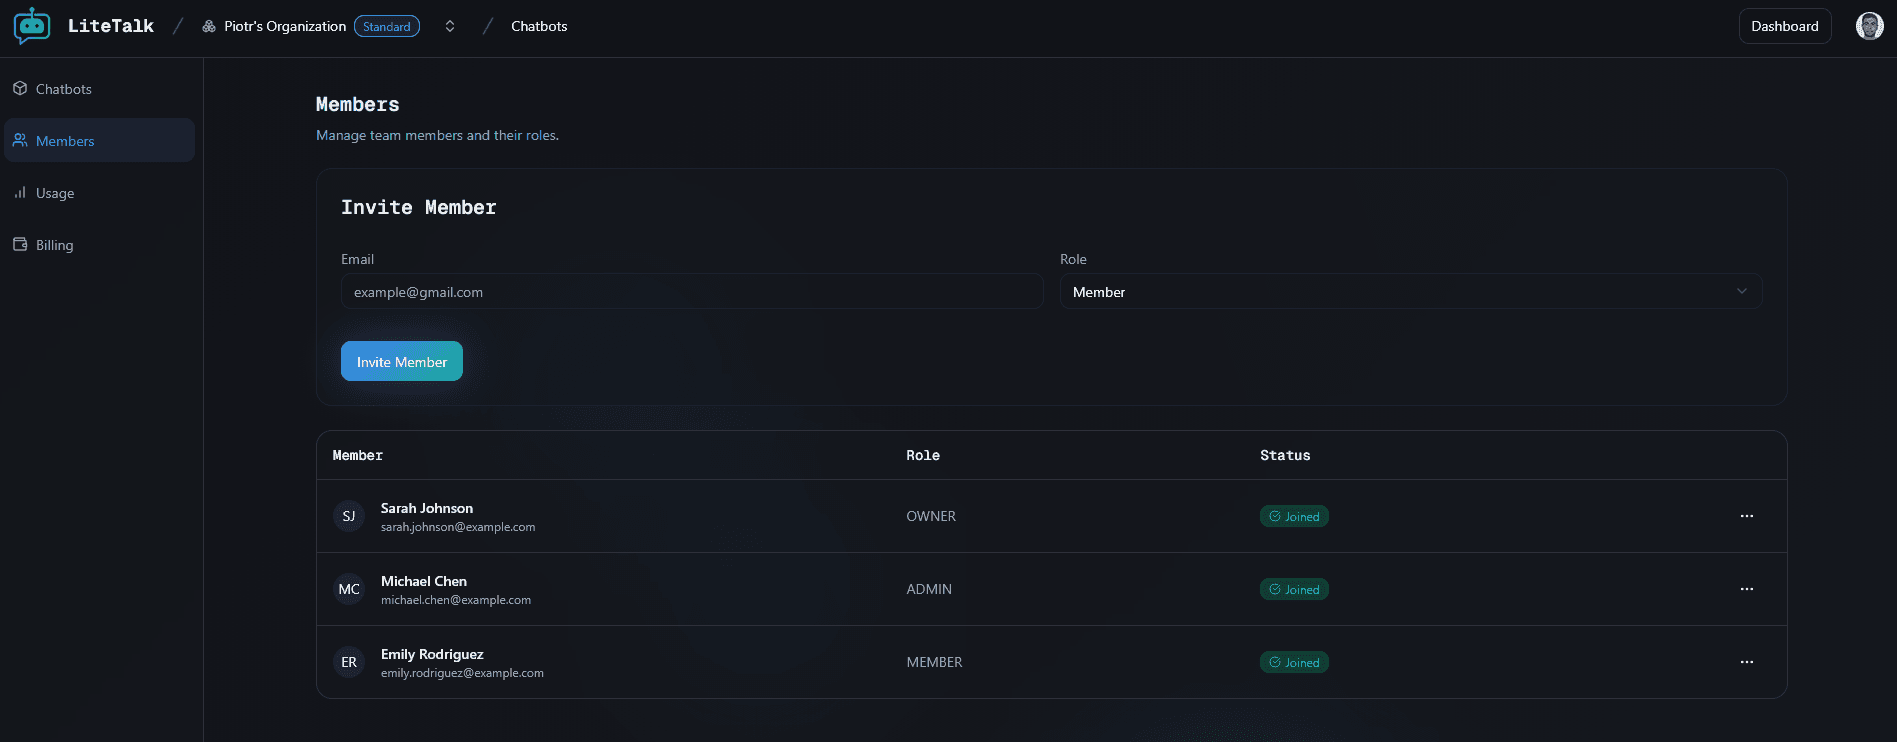Expand the organization switcher chevrons
This screenshot has height=742, width=1897.
click(x=450, y=26)
